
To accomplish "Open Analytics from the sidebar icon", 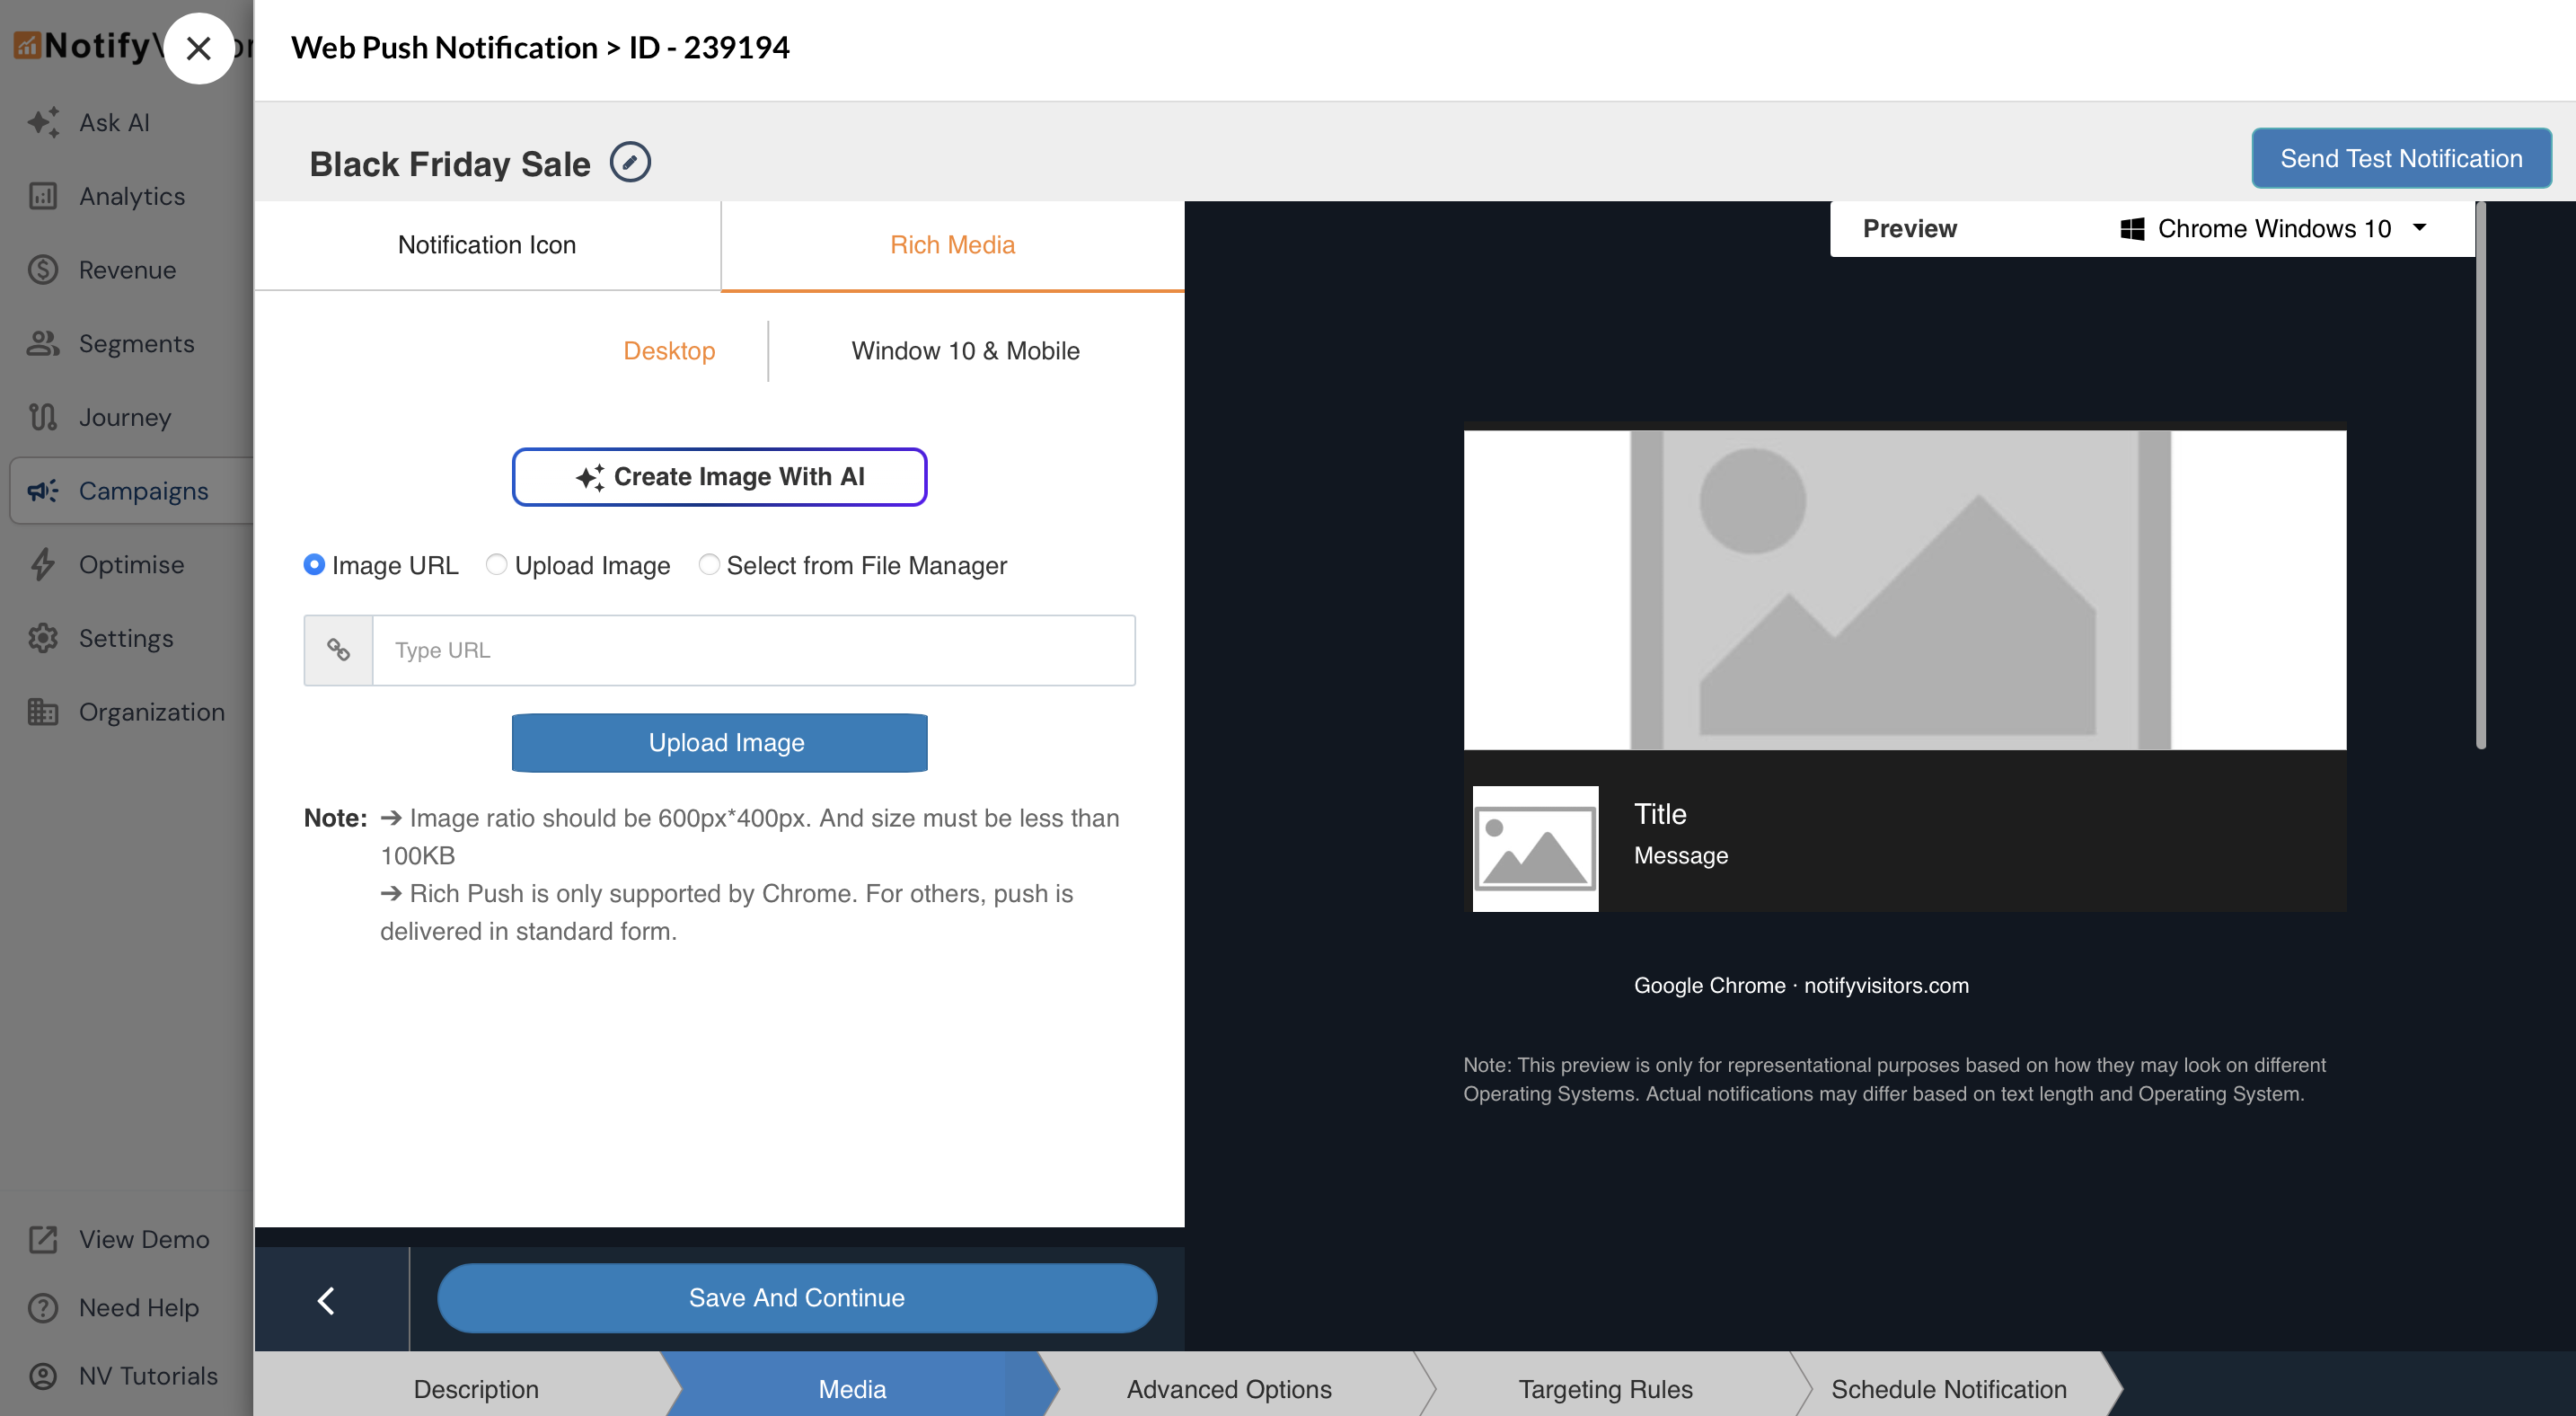I will (x=43, y=196).
